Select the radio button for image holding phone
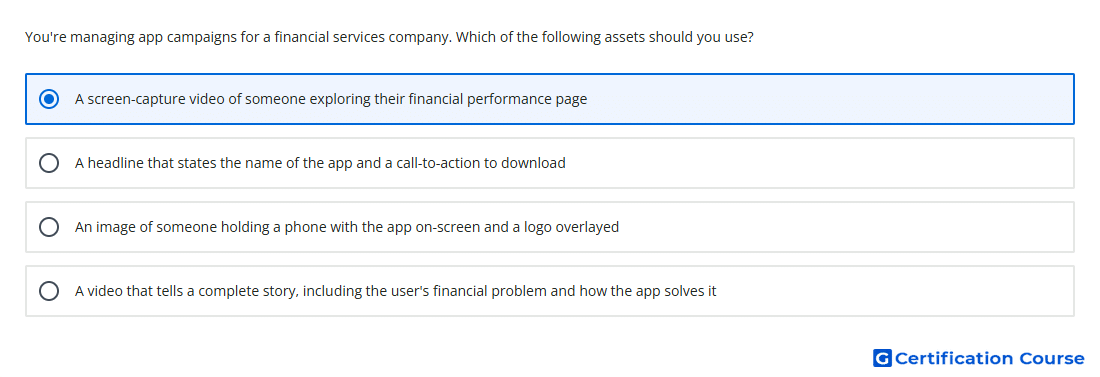 pos(49,227)
